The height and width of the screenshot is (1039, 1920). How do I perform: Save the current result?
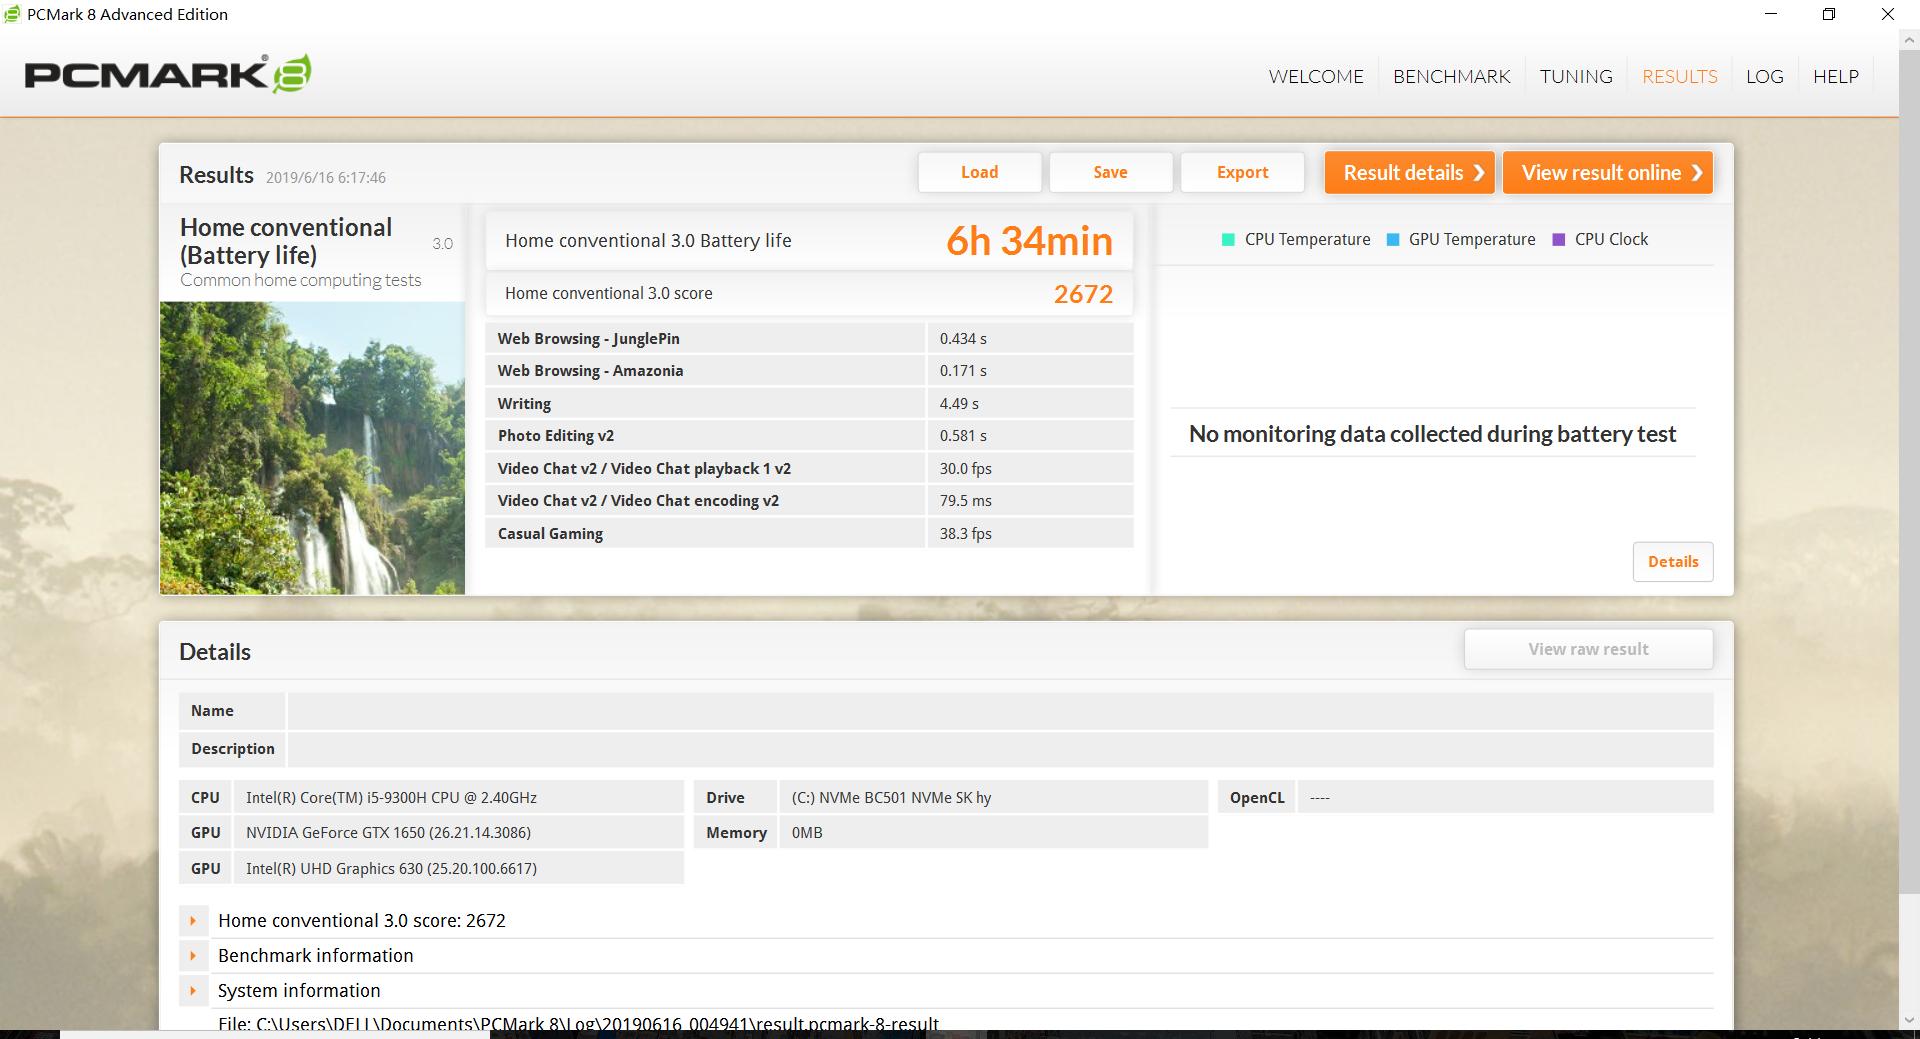point(1111,172)
